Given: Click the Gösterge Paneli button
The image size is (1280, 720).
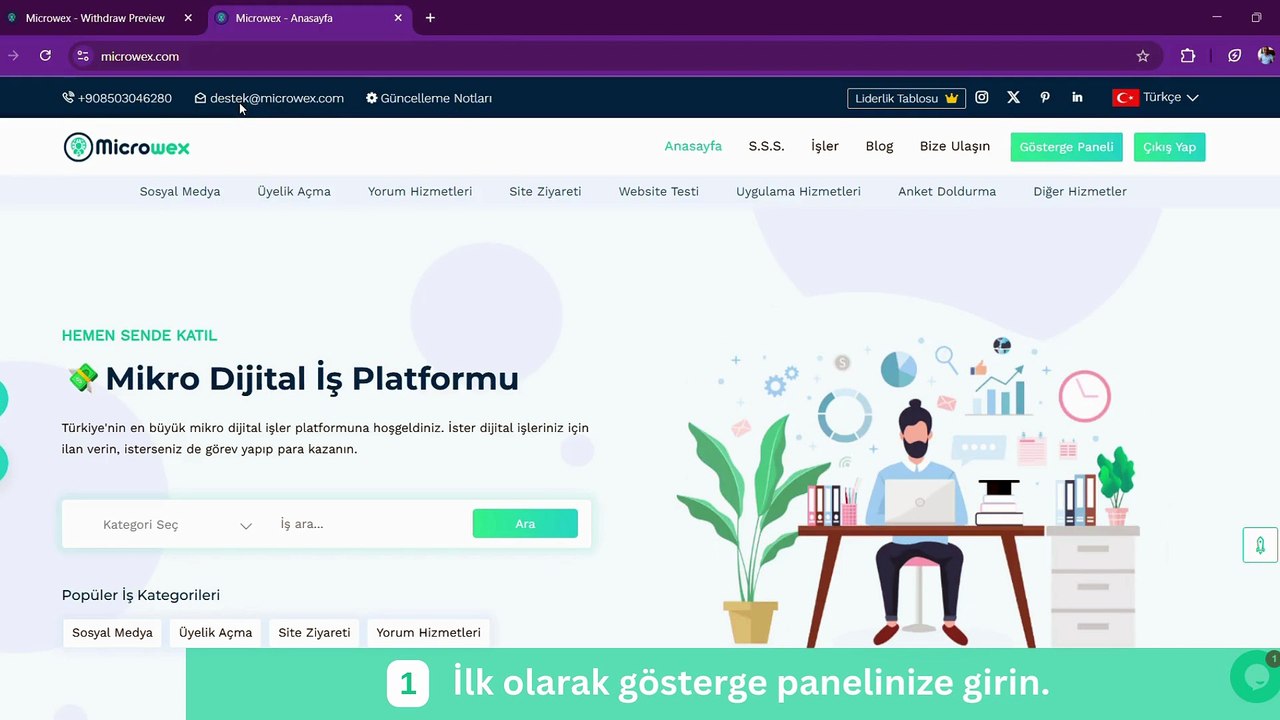Looking at the screenshot, I should pos(1066,147).
